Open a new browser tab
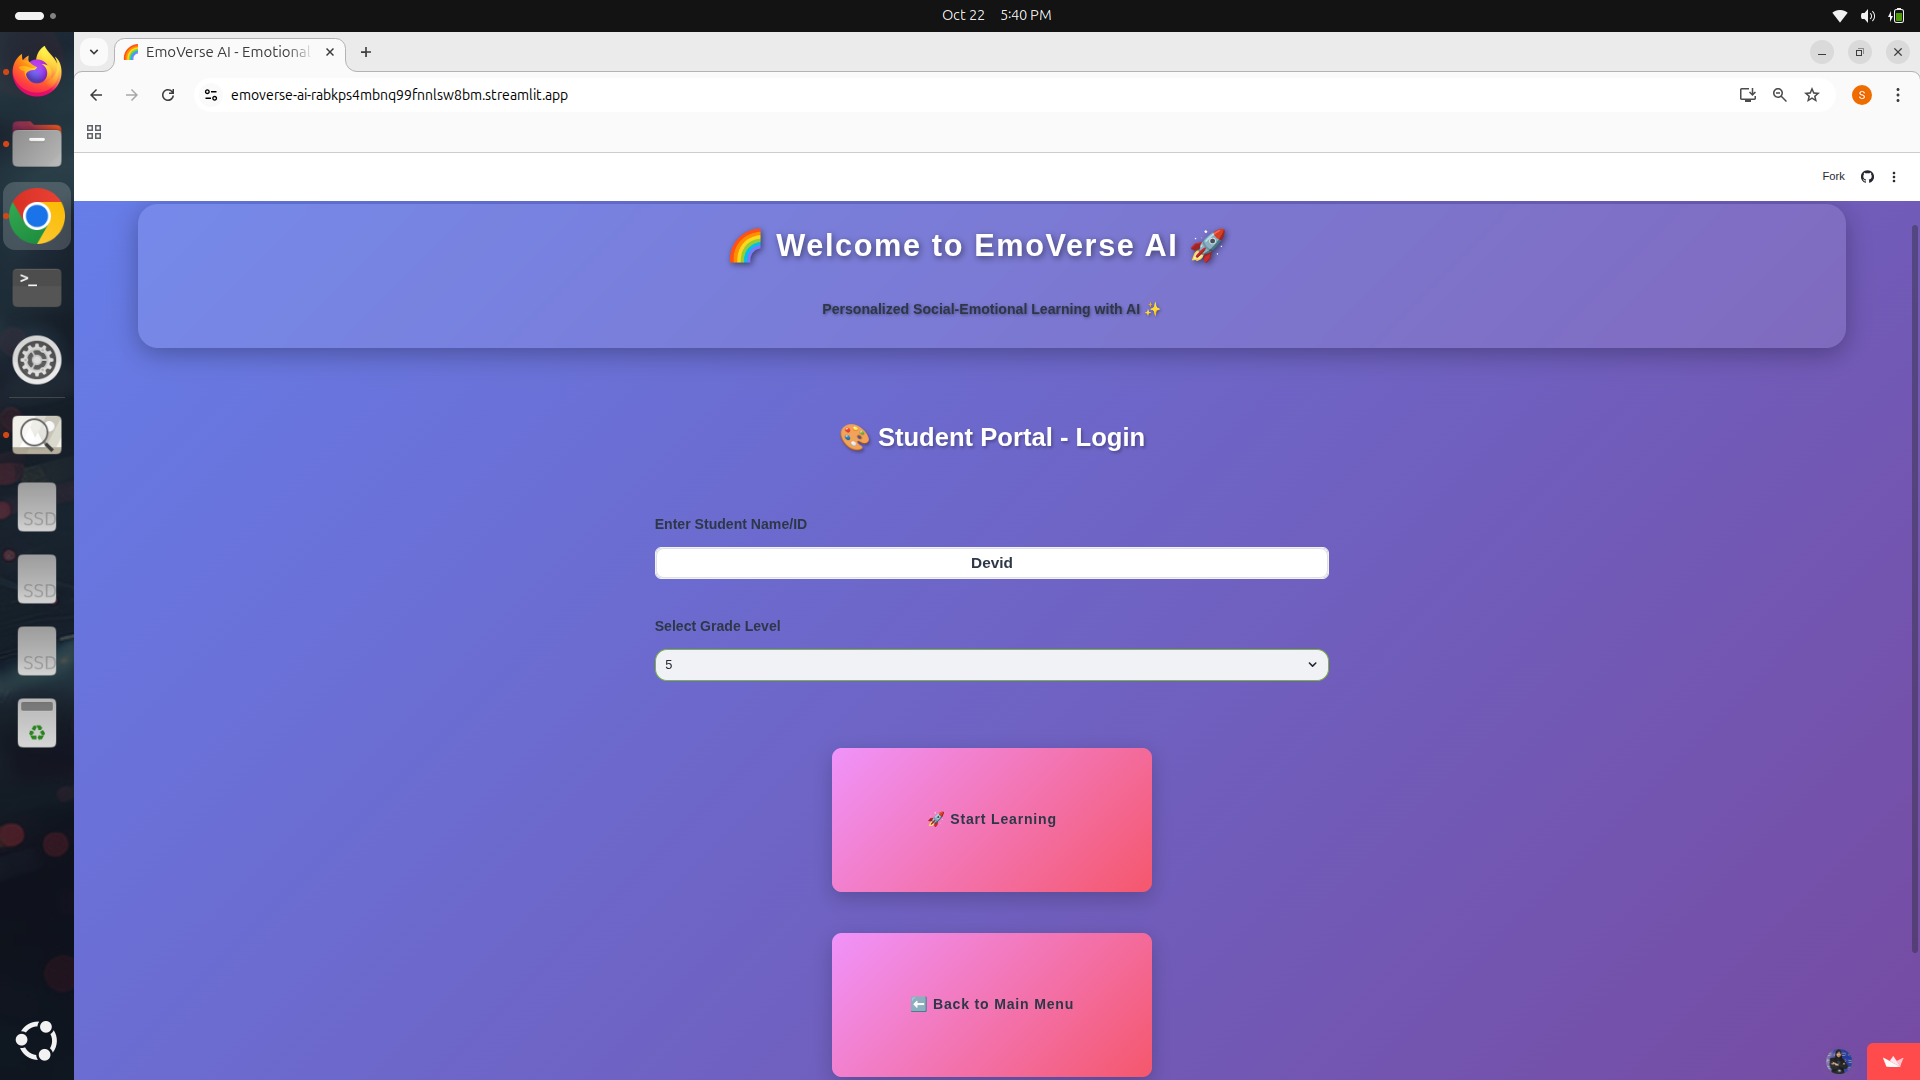 pyautogui.click(x=366, y=52)
